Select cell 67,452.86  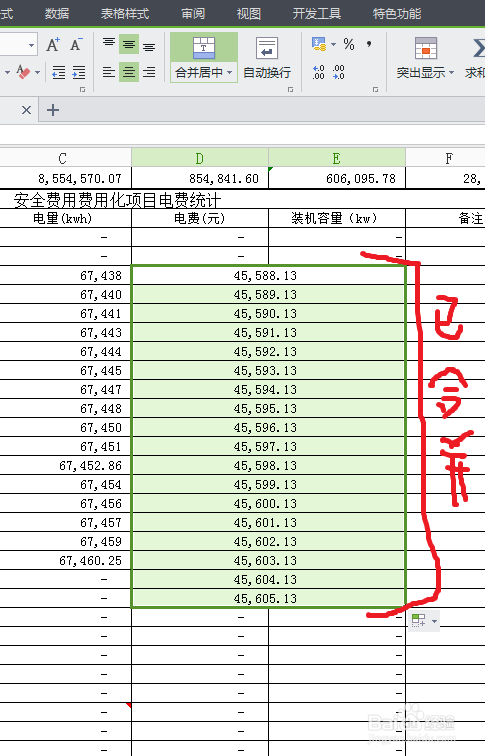[65, 465]
